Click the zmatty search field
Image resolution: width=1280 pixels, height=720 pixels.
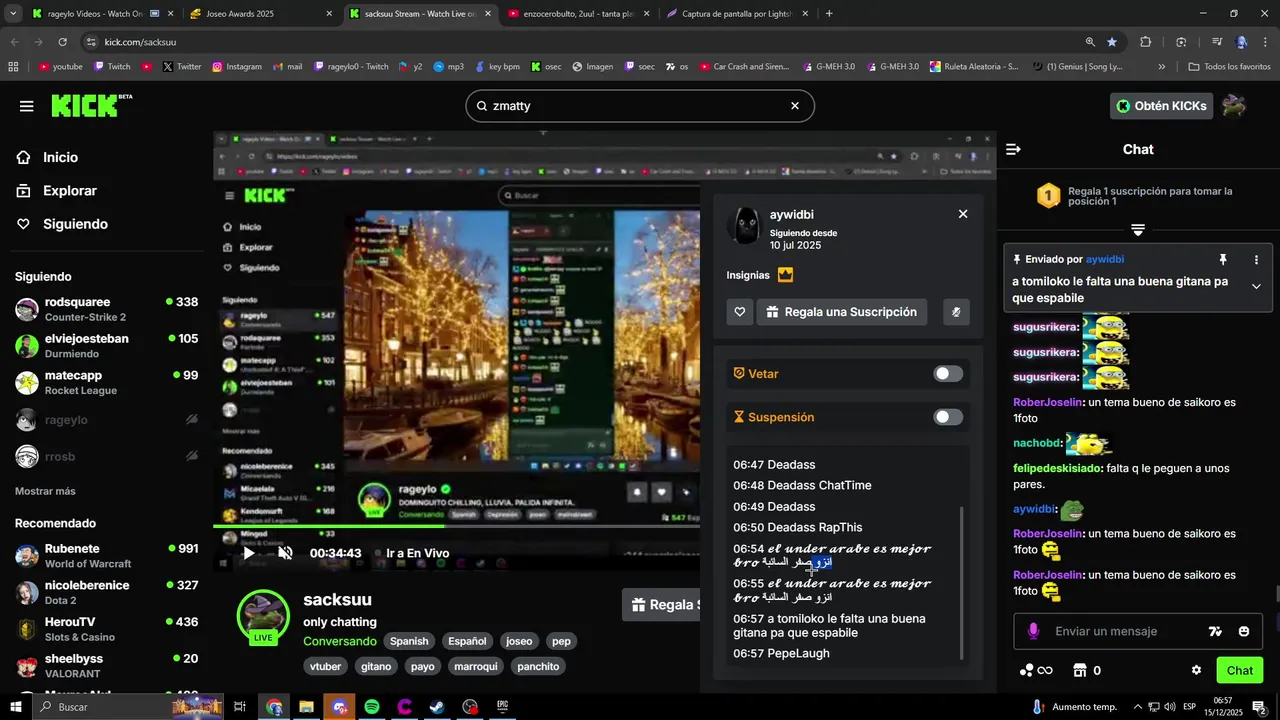(x=640, y=106)
